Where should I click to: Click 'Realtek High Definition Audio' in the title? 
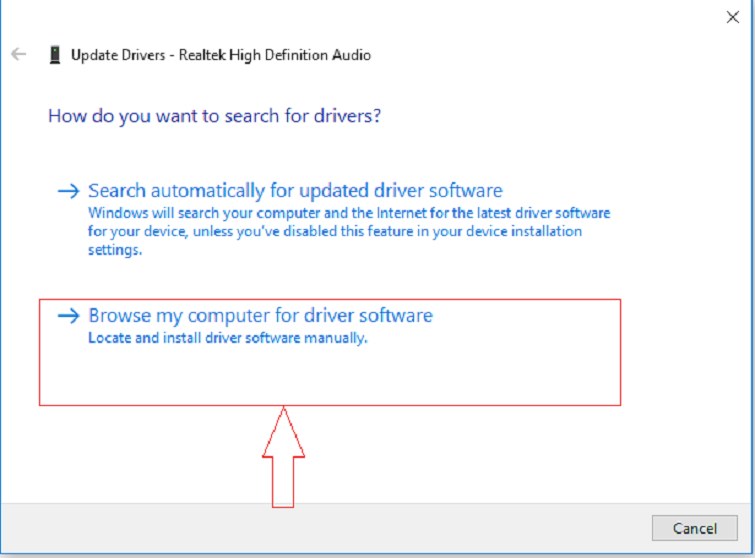(x=275, y=55)
